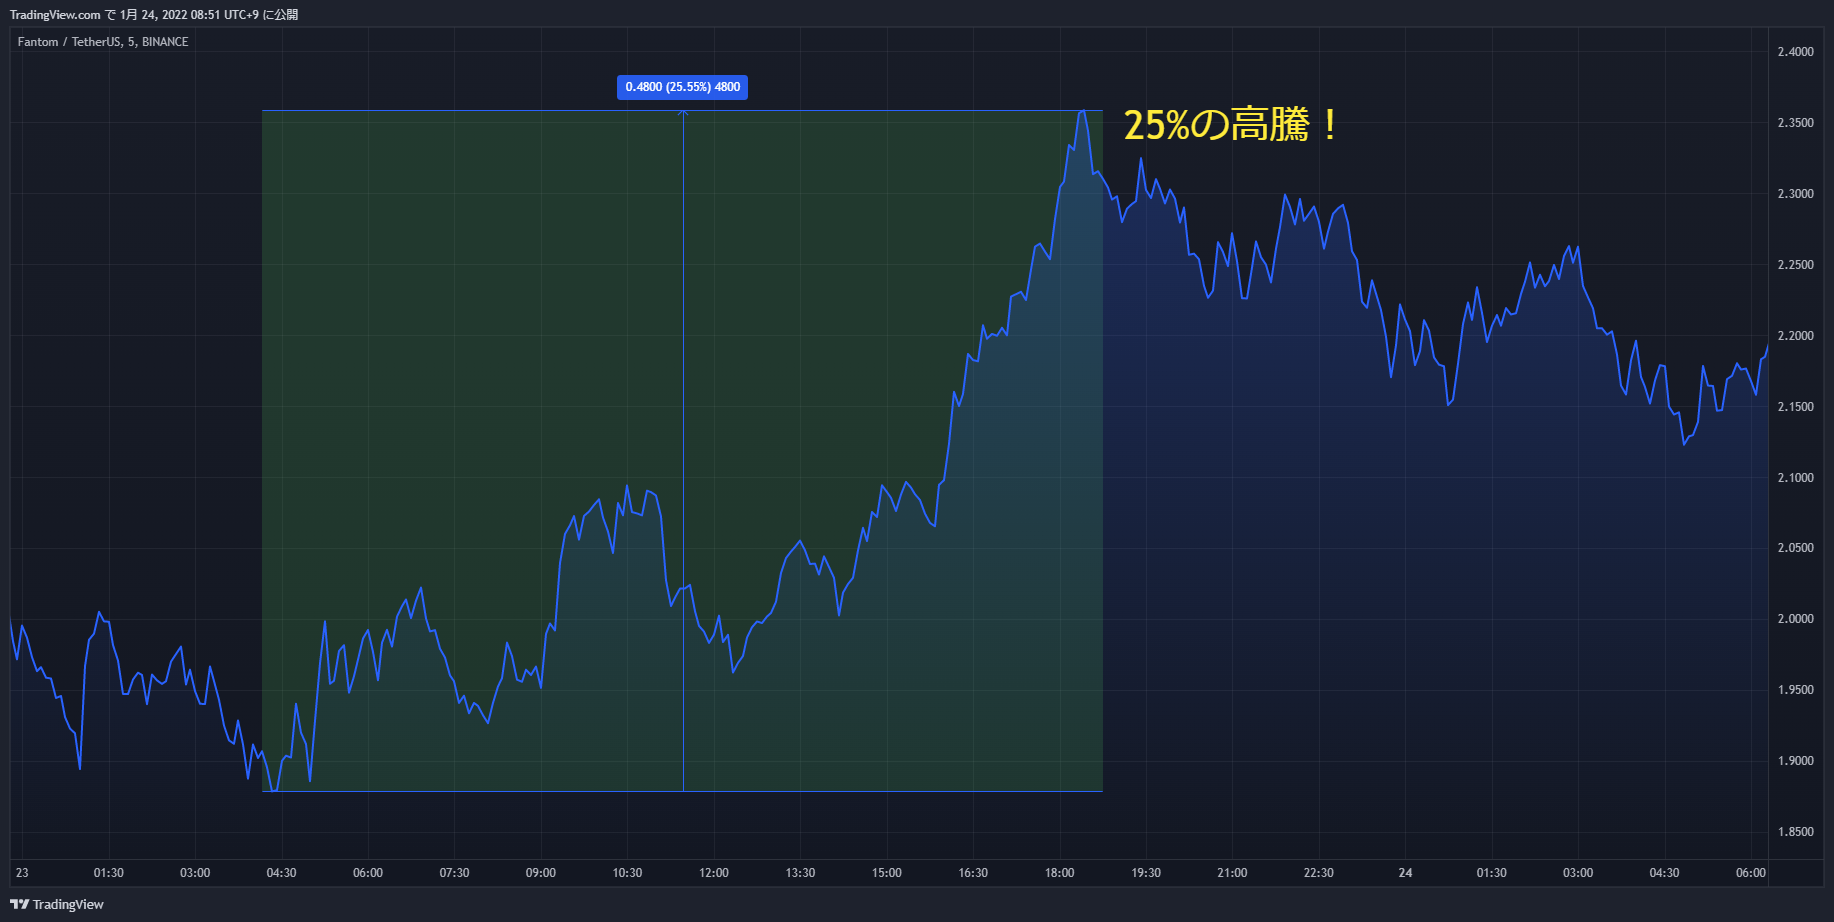Click price label 2.3000 on the axis
This screenshot has width=1834, height=922.
click(1795, 194)
